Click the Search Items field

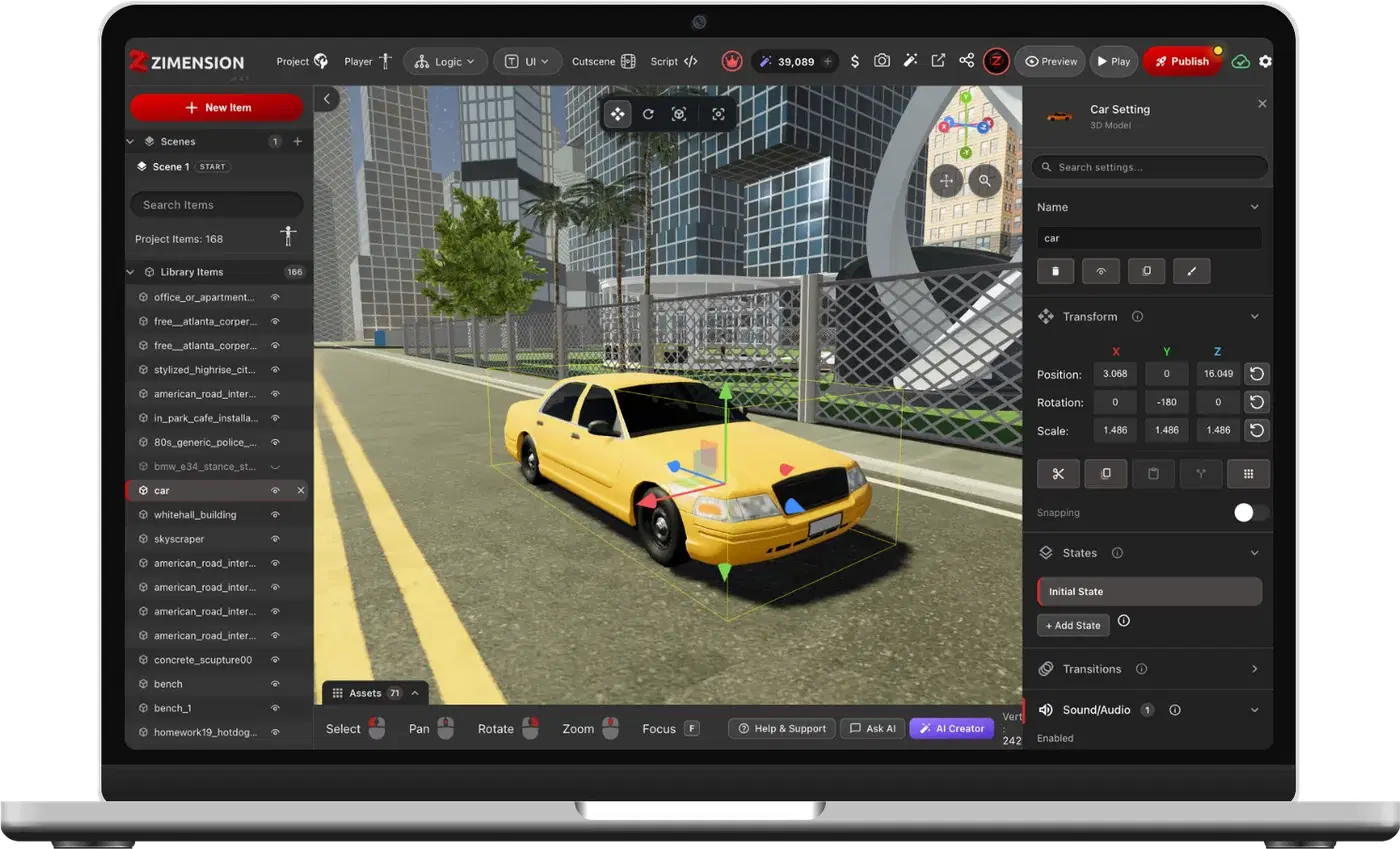[217, 205]
